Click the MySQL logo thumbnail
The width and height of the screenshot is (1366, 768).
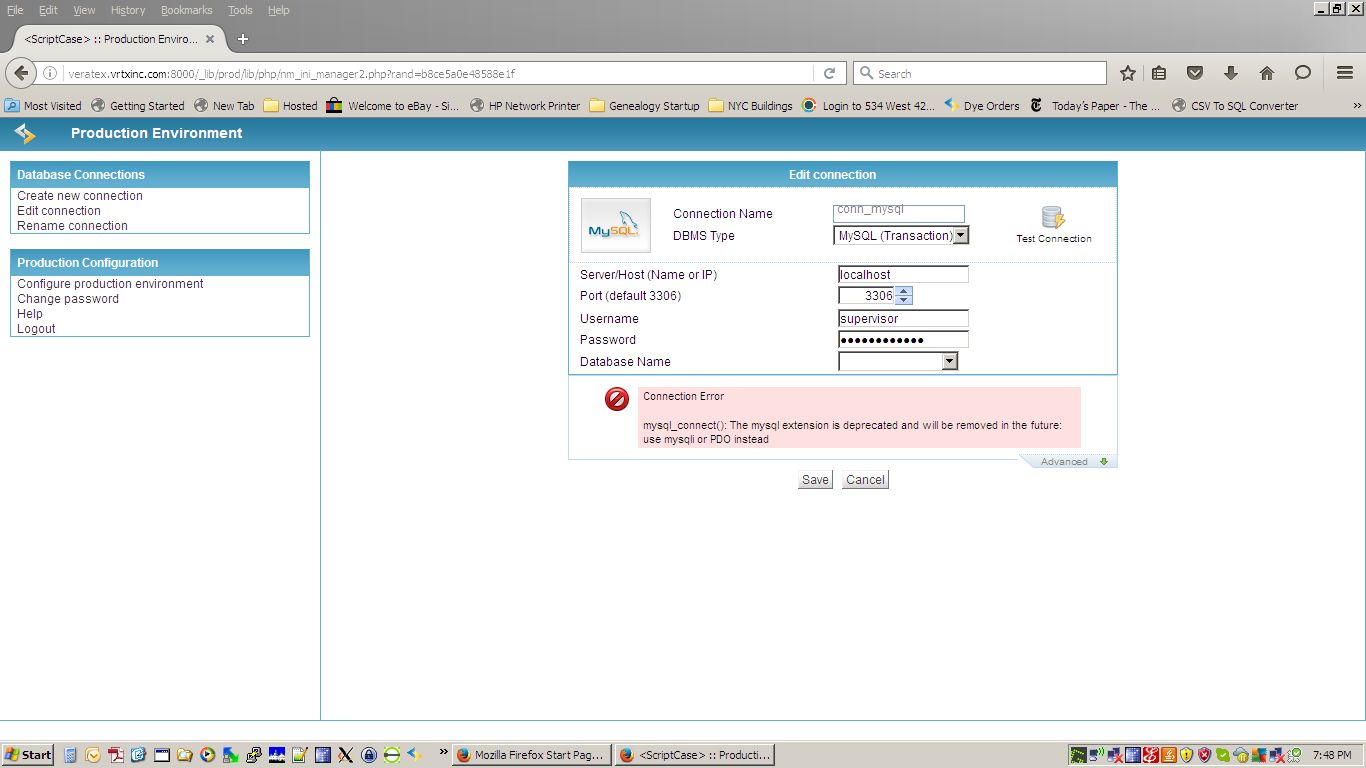[615, 225]
